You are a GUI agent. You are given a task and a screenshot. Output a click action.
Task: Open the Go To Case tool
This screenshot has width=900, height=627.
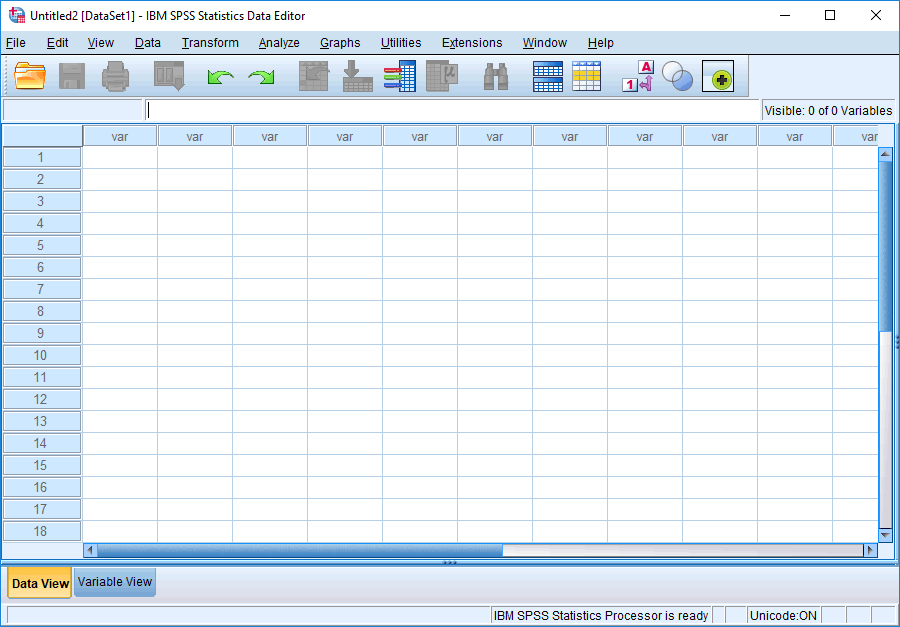(x=313, y=76)
